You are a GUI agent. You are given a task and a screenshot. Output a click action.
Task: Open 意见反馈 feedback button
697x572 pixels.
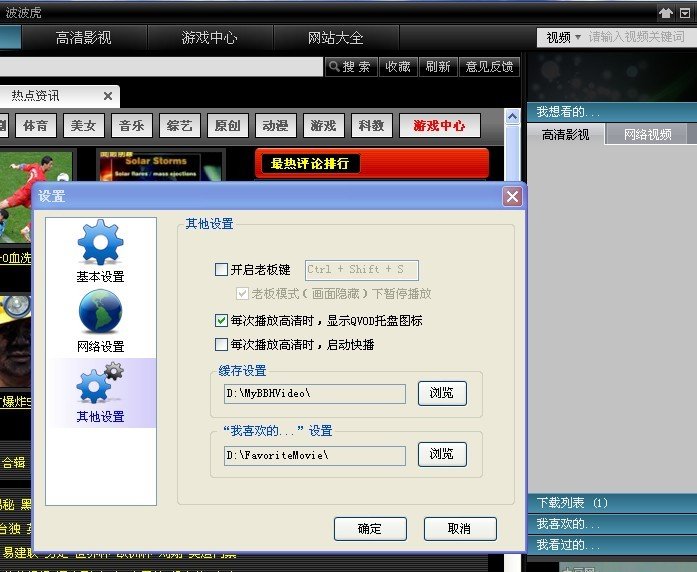489,67
